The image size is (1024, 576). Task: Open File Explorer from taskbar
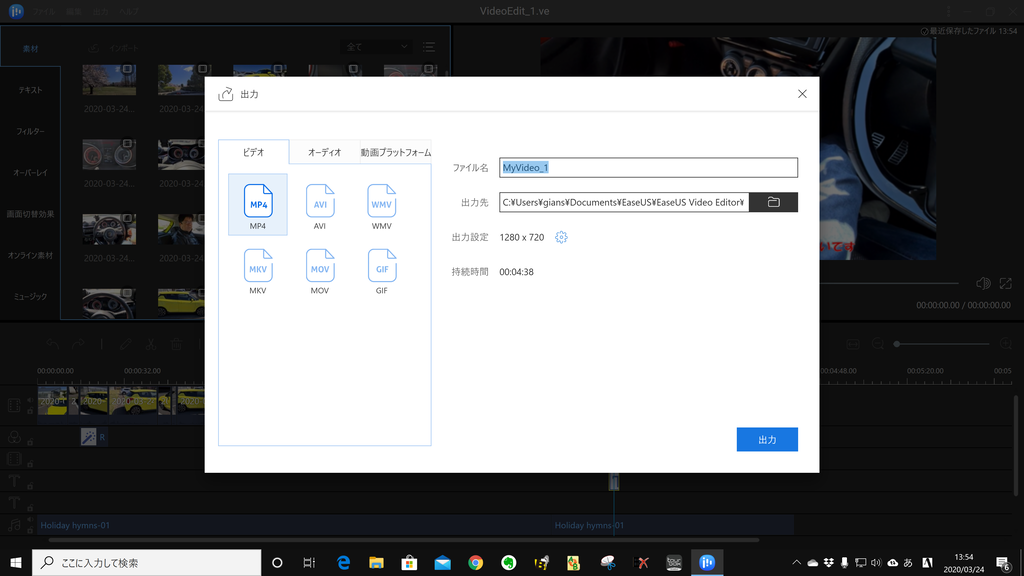376,562
